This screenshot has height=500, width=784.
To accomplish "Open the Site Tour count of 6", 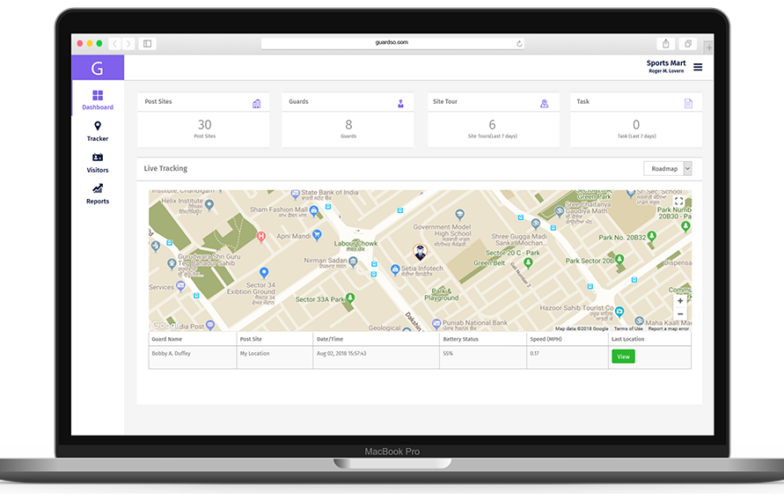I will coord(492,124).
